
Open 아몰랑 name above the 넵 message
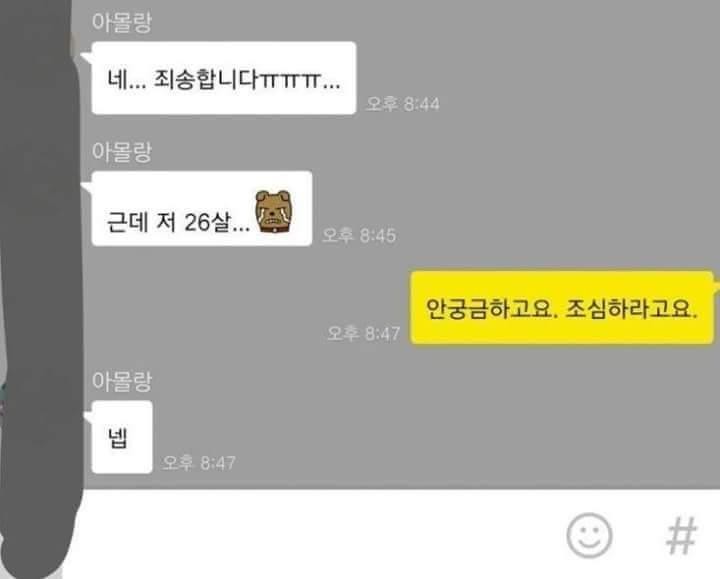click(x=122, y=381)
